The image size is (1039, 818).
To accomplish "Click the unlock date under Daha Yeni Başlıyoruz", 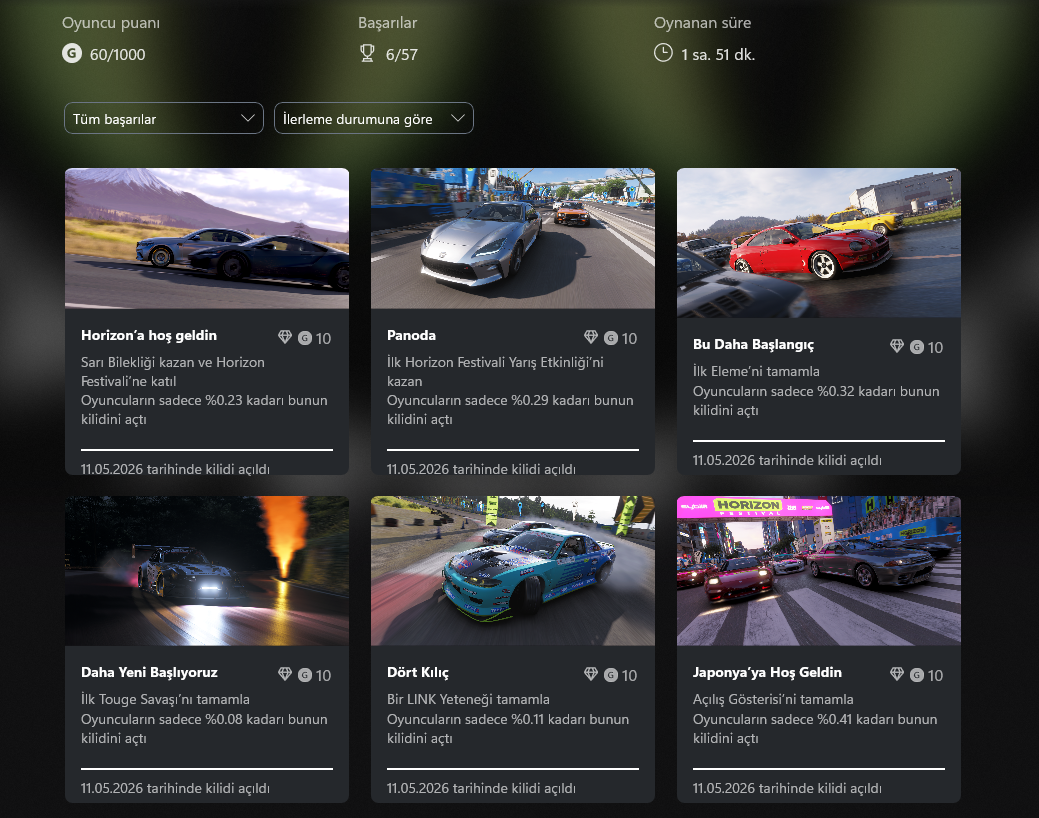I will click(175, 788).
